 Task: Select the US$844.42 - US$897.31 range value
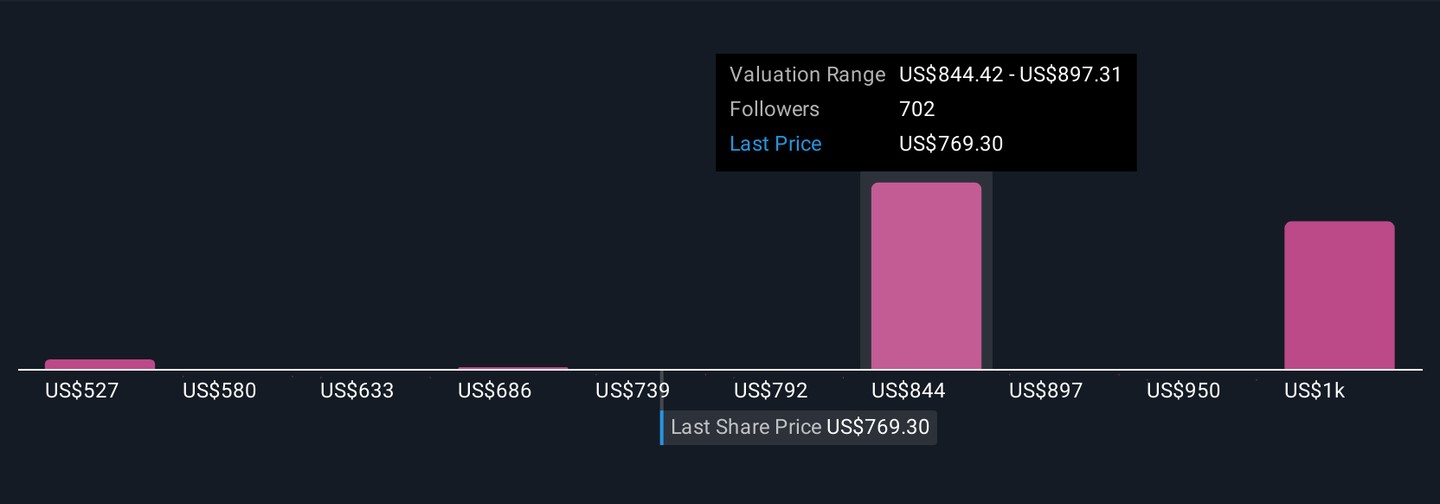[1010, 75]
